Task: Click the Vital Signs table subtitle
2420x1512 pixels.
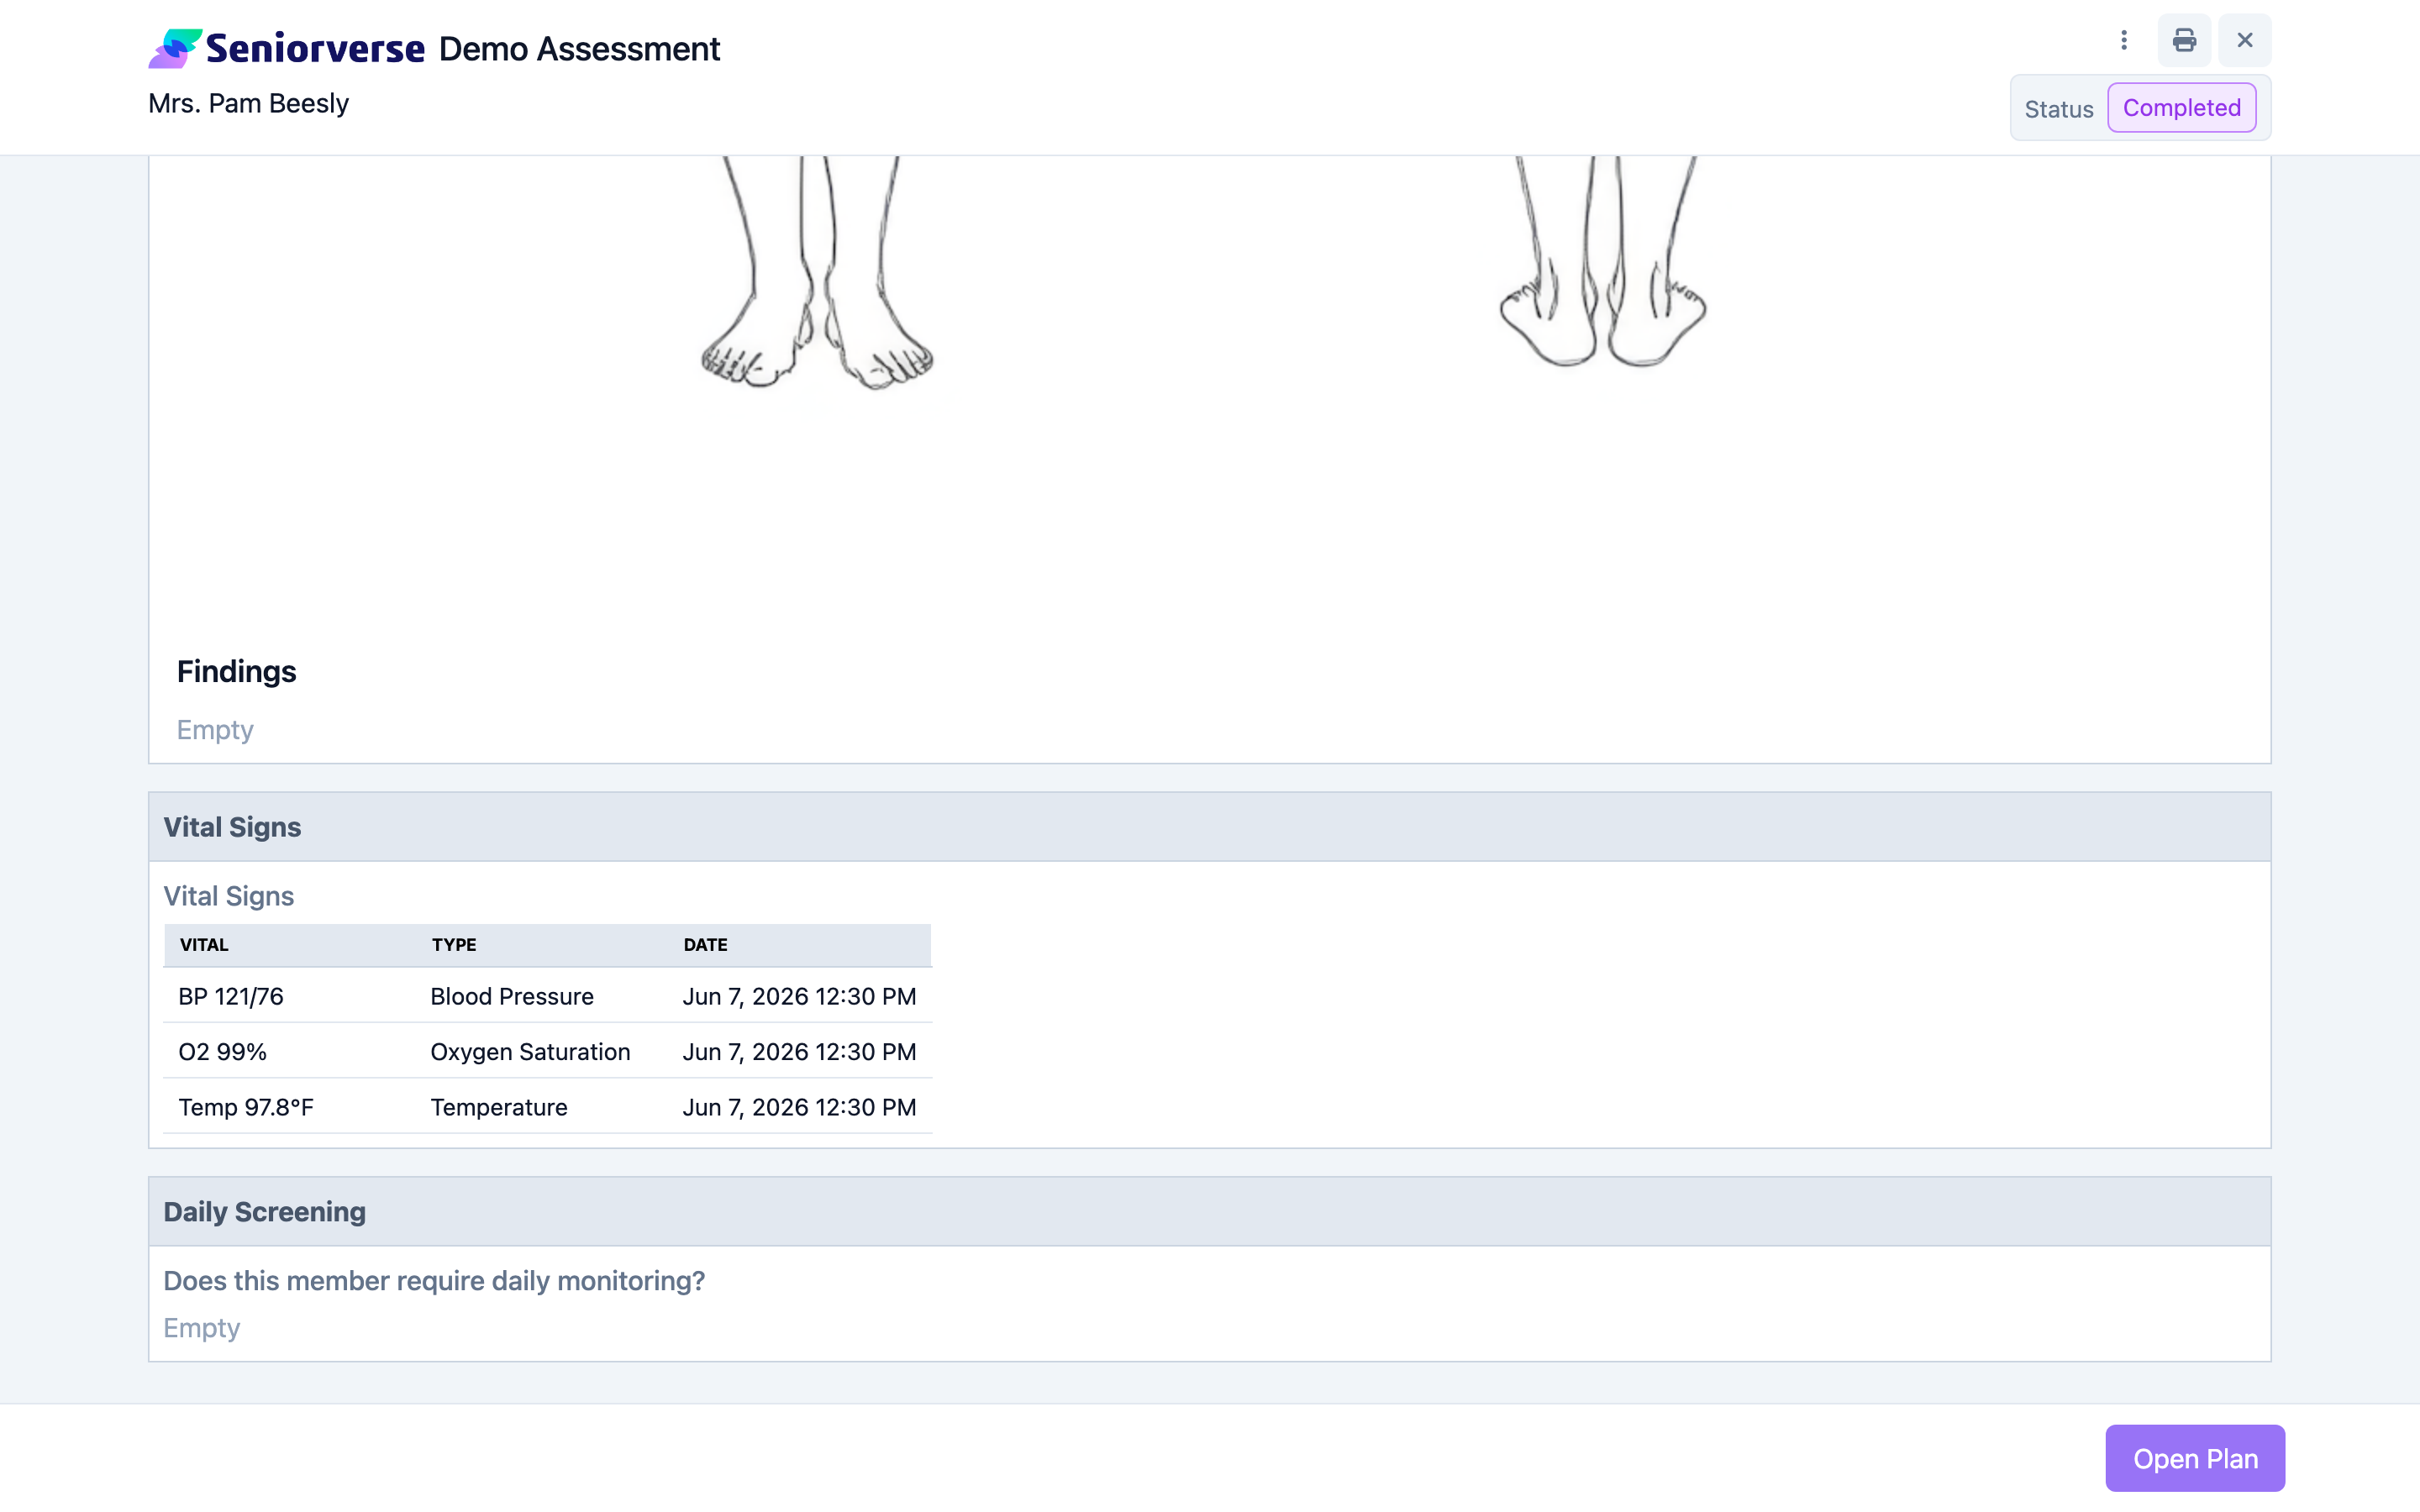Action: [x=229, y=896]
